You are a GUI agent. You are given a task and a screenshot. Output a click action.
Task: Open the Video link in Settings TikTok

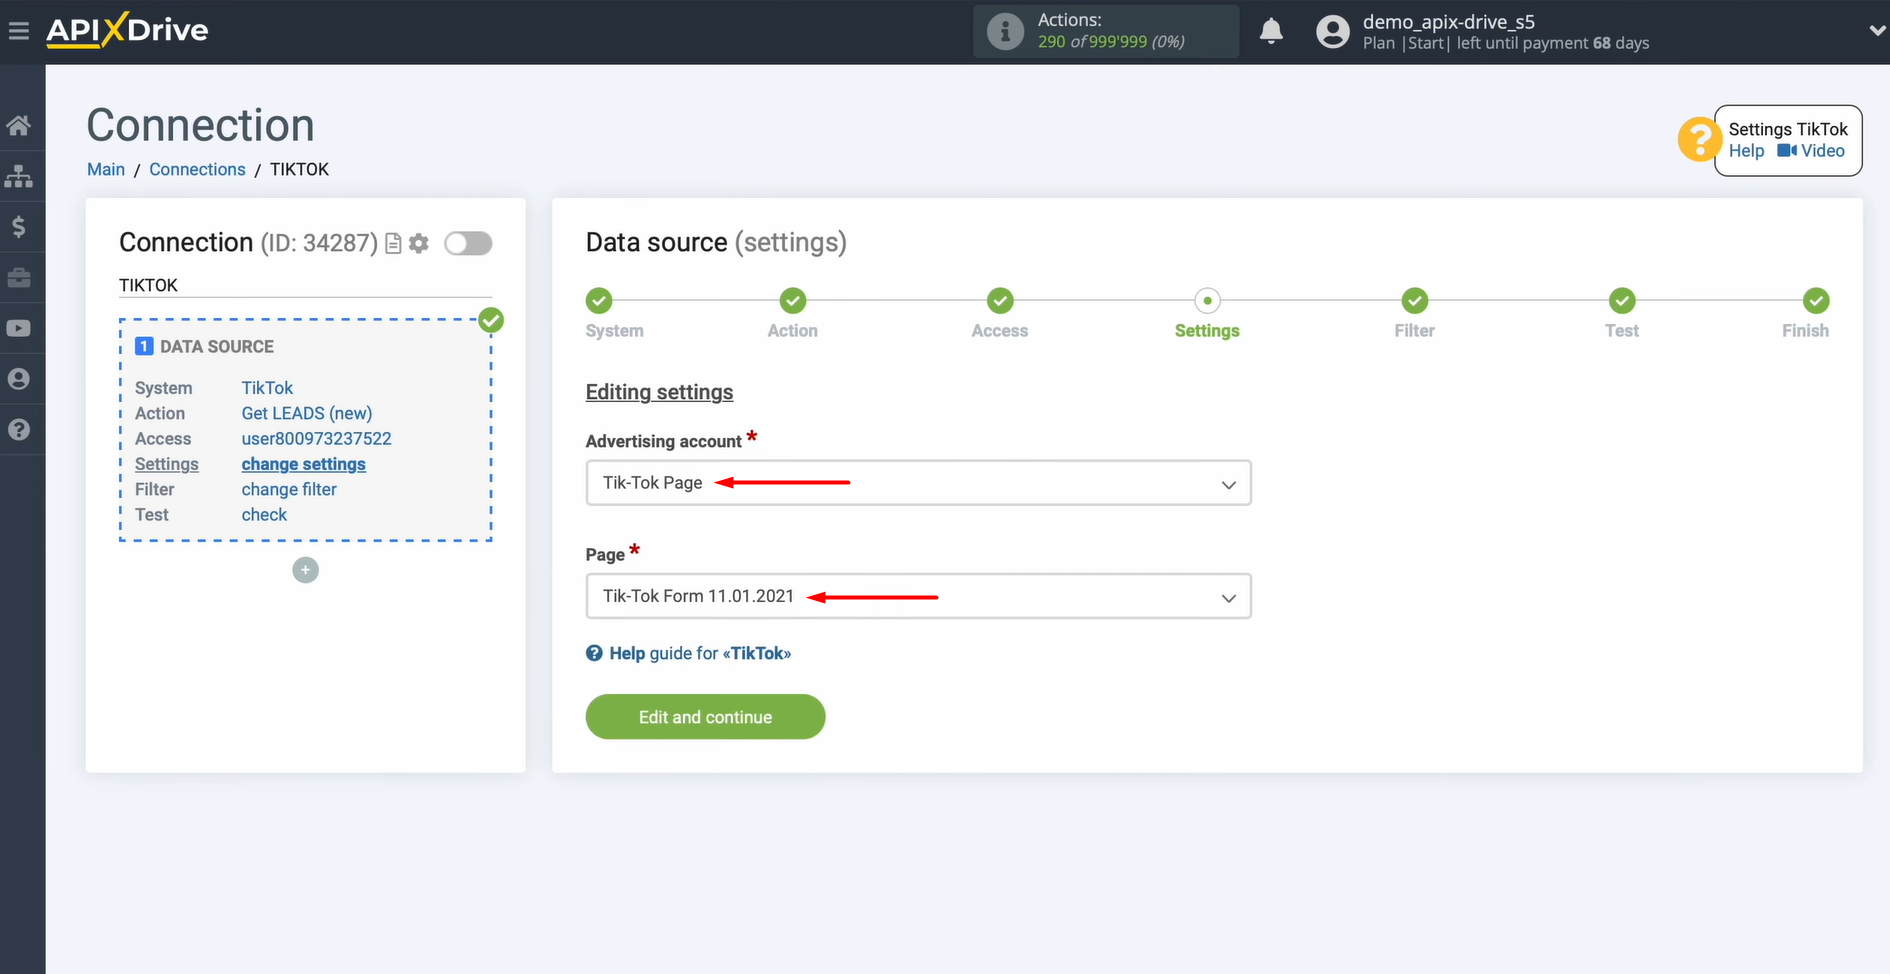1811,151
